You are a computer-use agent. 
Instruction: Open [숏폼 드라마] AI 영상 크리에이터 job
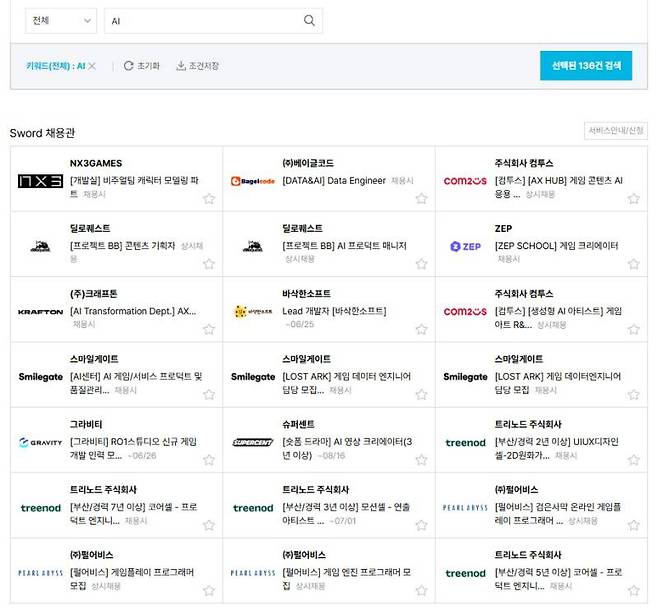(347, 448)
